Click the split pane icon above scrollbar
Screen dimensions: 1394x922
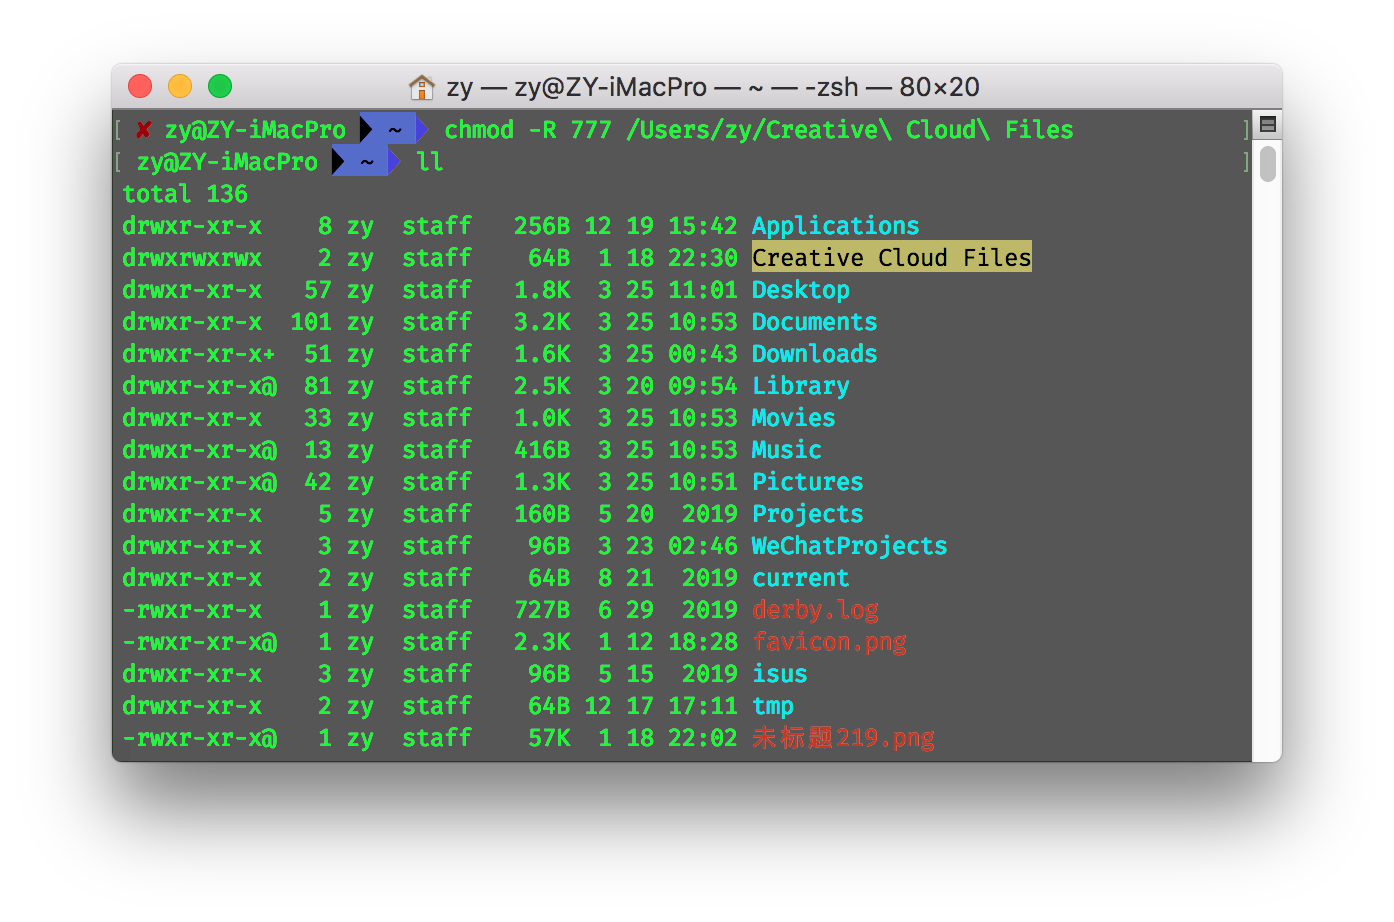coord(1268,125)
